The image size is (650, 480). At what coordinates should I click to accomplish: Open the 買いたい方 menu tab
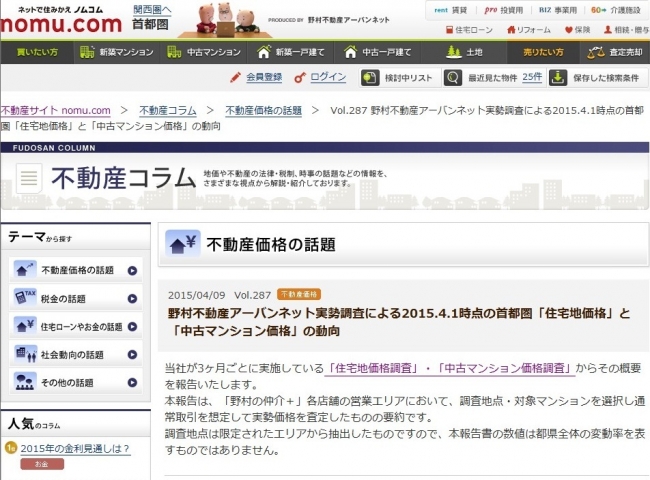point(37,52)
